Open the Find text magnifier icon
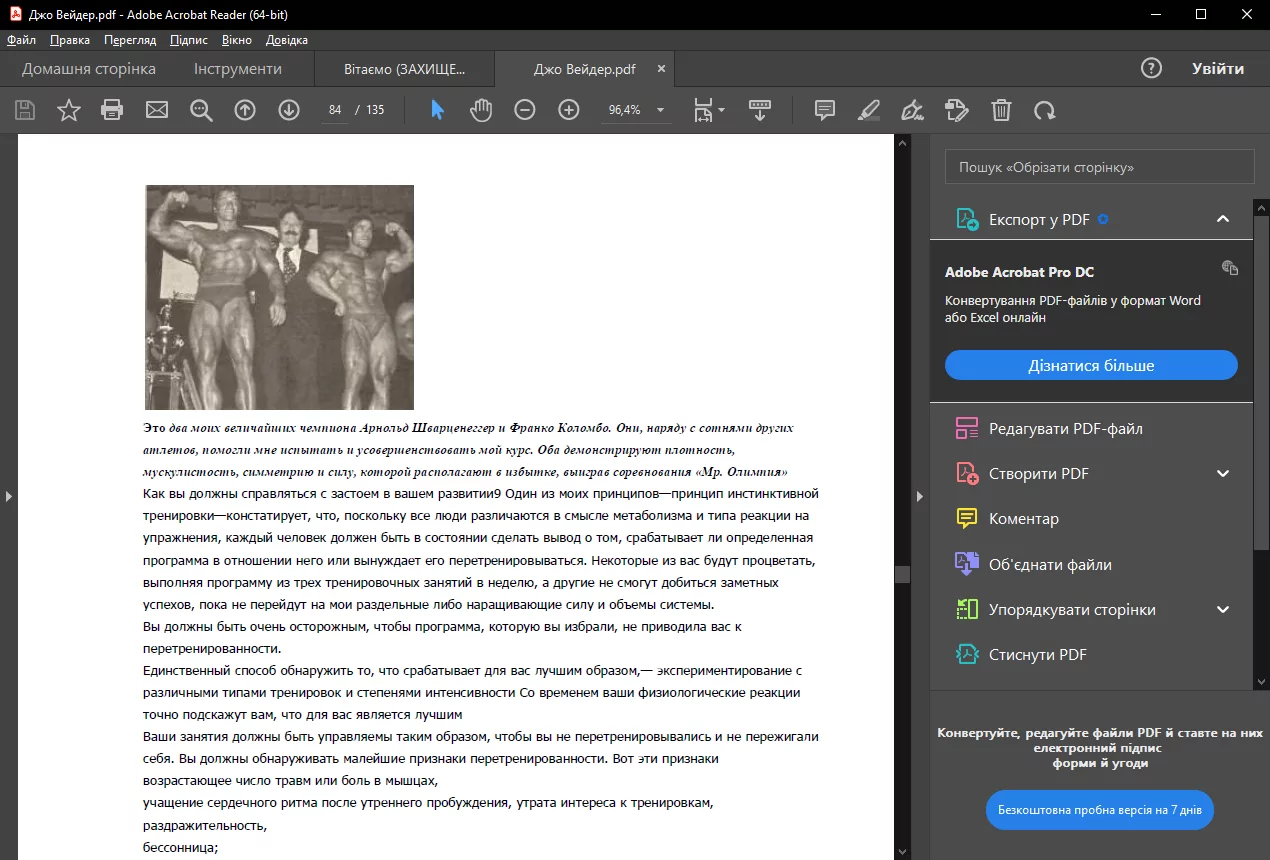The height and width of the screenshot is (860, 1270). pyautogui.click(x=201, y=110)
